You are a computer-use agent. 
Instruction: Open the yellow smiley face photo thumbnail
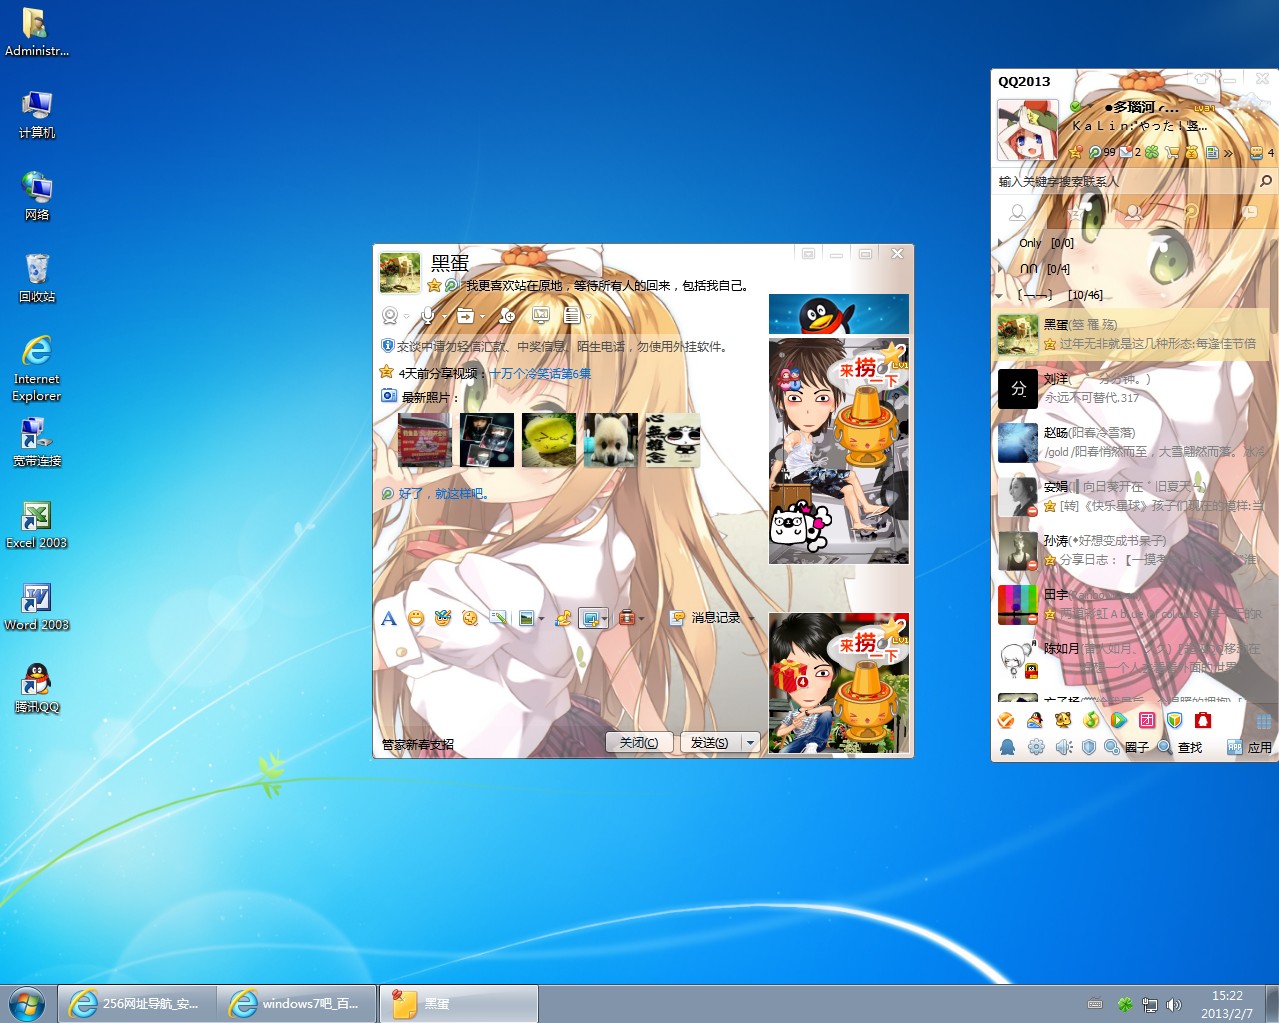549,440
